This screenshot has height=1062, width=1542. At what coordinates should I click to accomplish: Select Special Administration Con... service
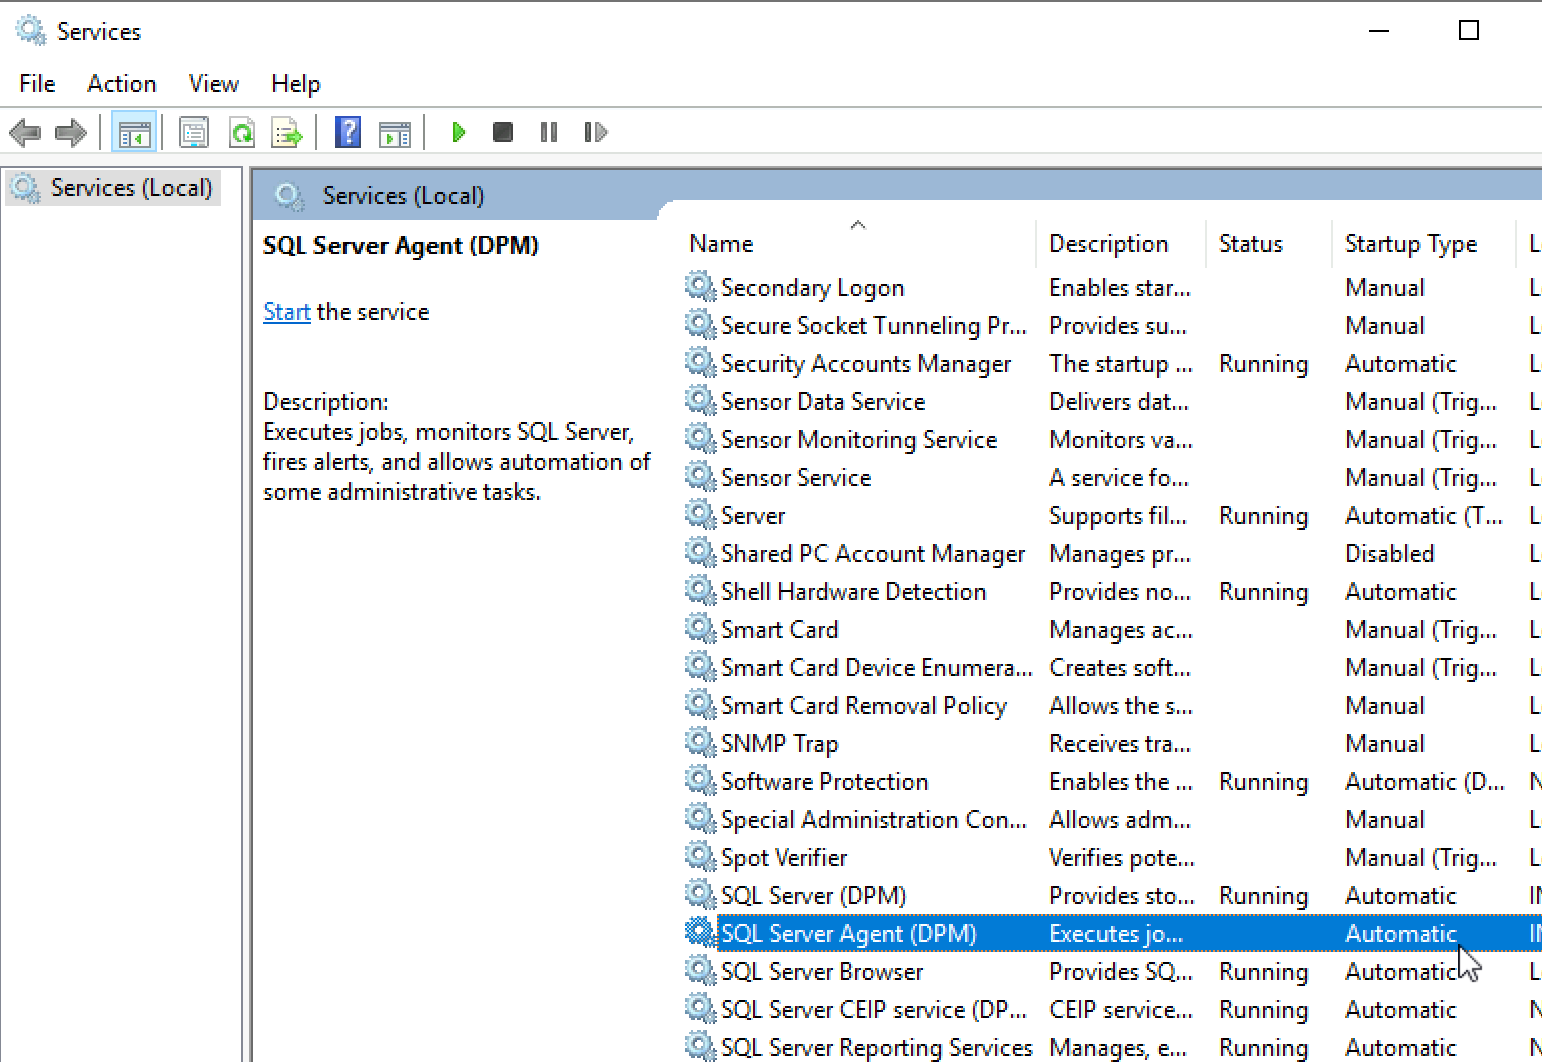tap(874, 820)
